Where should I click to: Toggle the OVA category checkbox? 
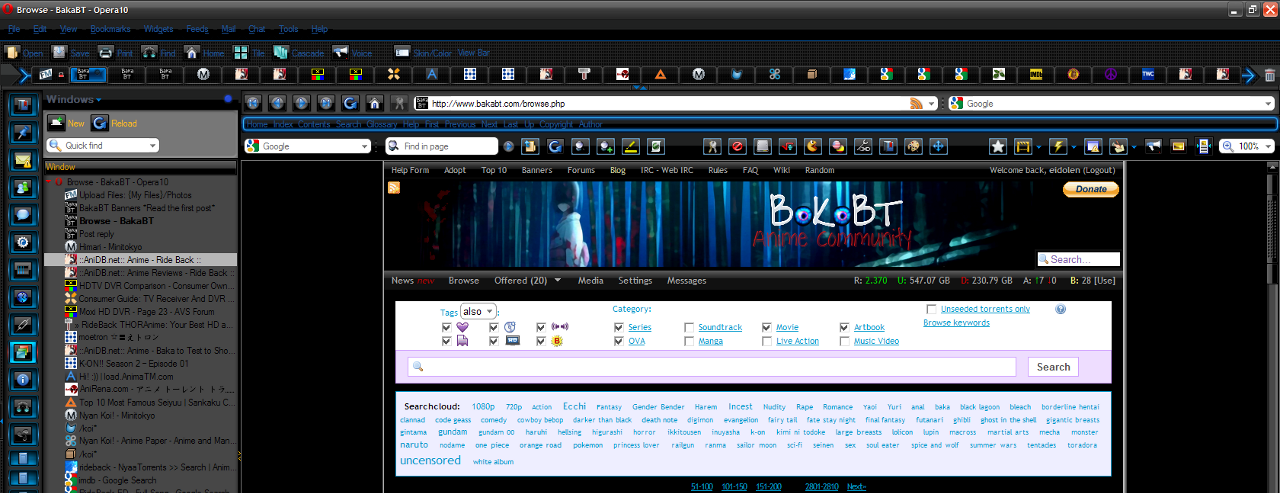point(619,341)
